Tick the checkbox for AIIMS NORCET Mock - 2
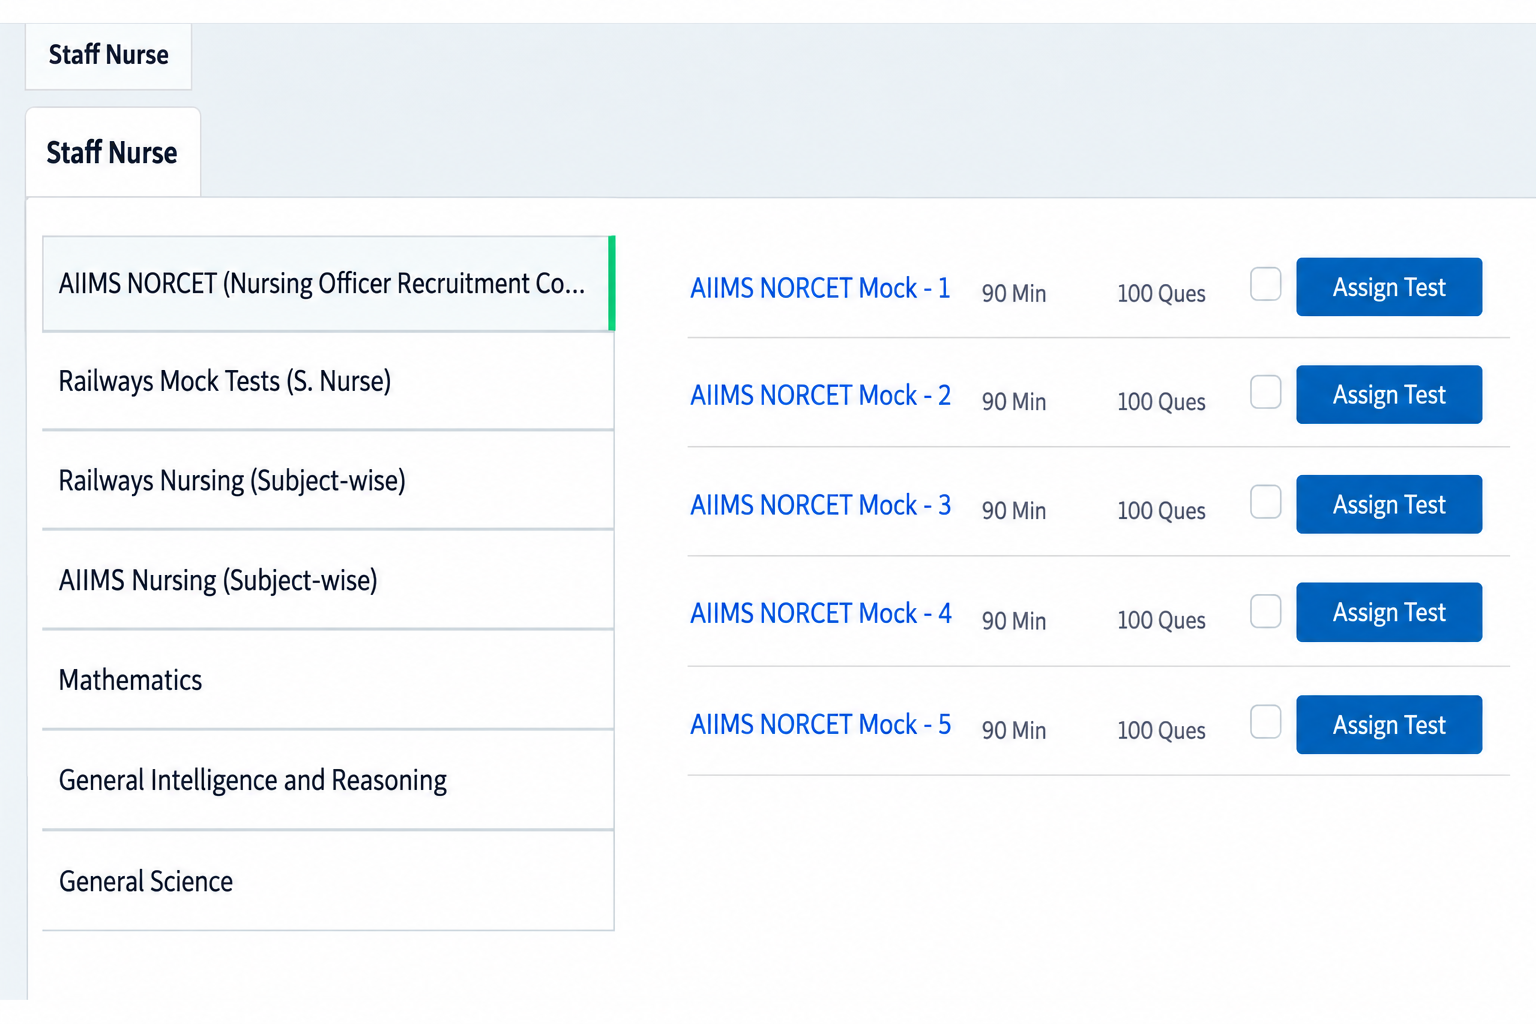 coord(1265,392)
